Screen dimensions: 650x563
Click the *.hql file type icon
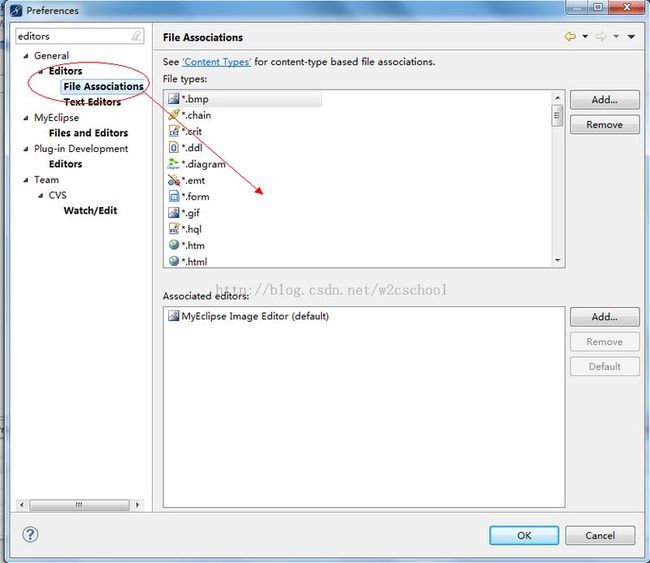[x=174, y=229]
